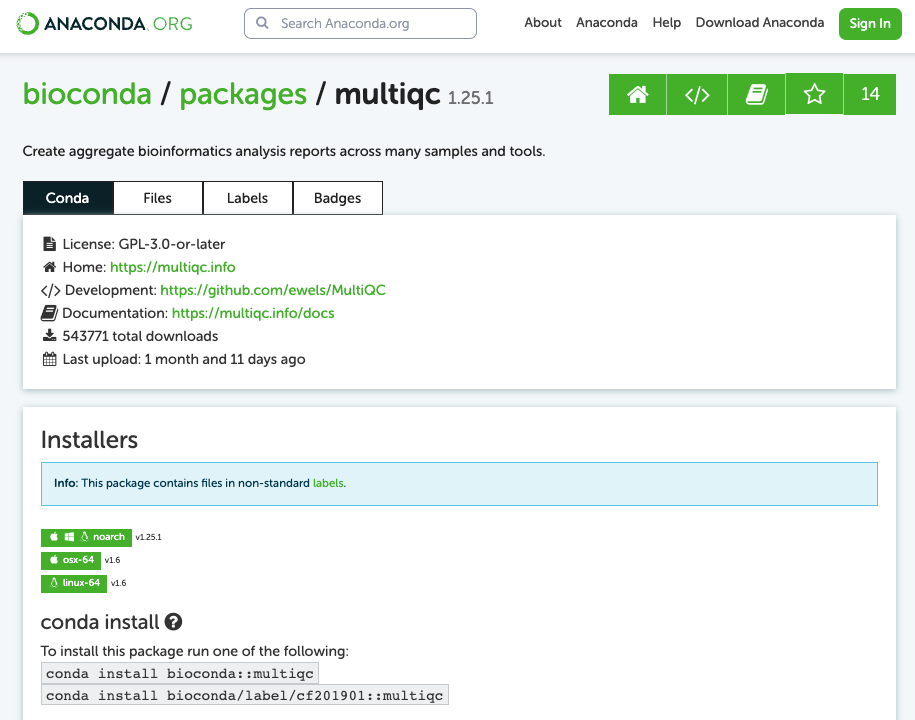Select the noarch installer badge
This screenshot has width=915, height=720.
click(86, 537)
